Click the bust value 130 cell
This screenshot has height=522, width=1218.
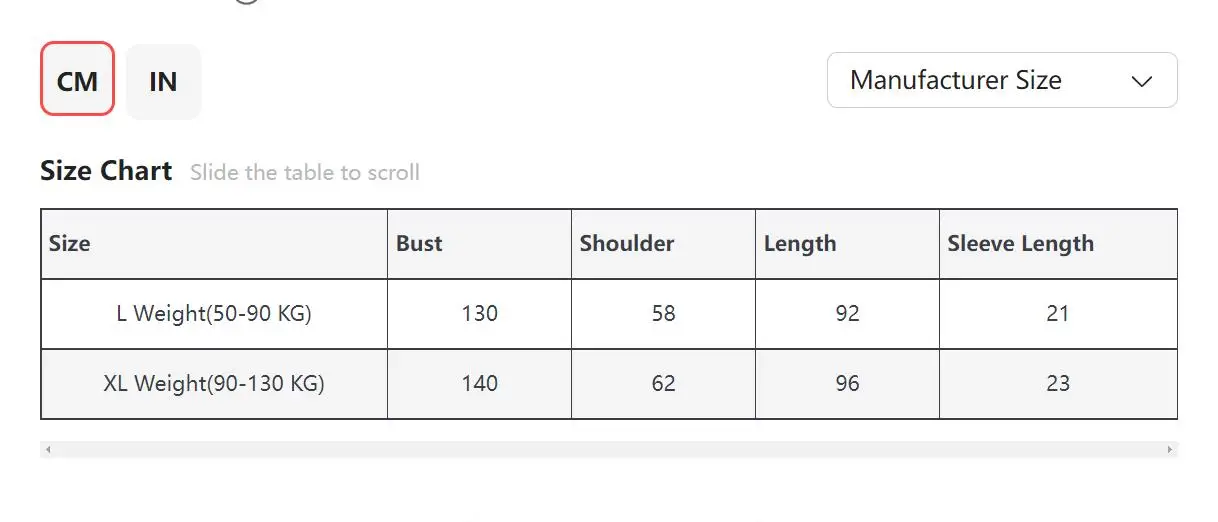tap(479, 314)
